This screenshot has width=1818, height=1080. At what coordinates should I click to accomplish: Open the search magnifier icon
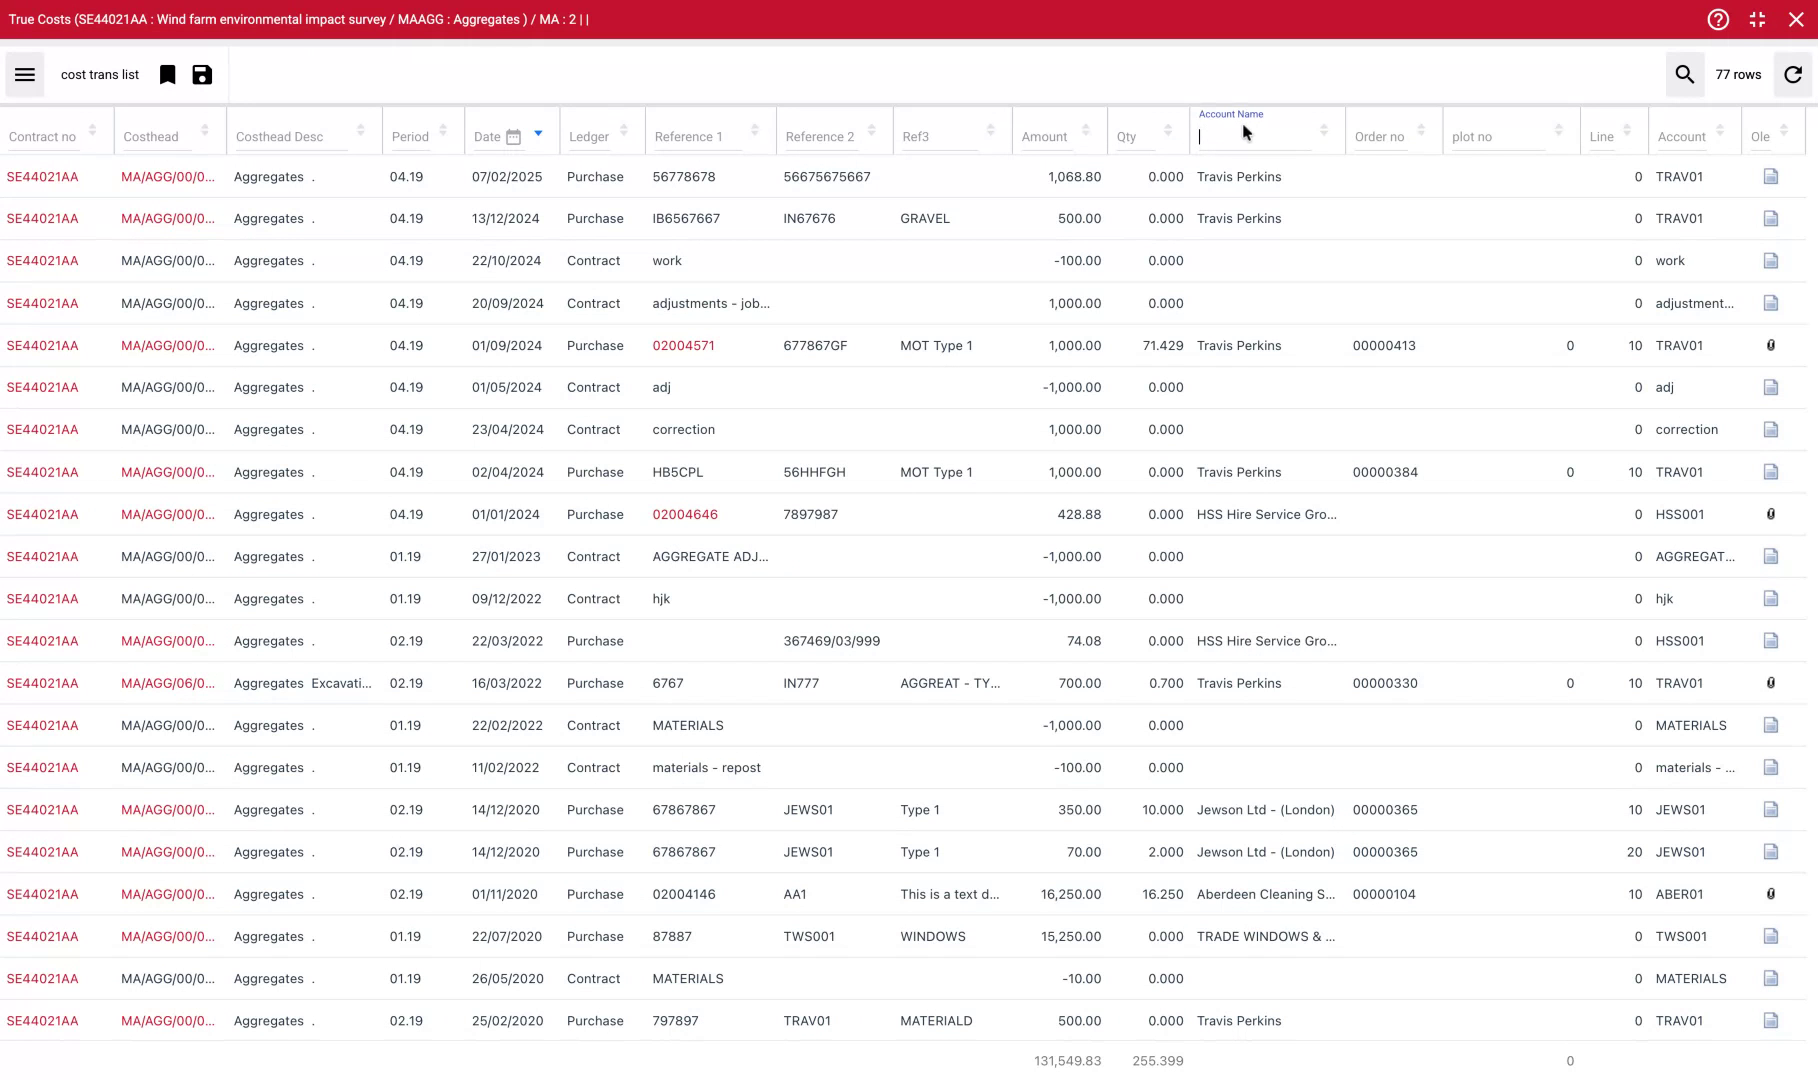tap(1684, 75)
